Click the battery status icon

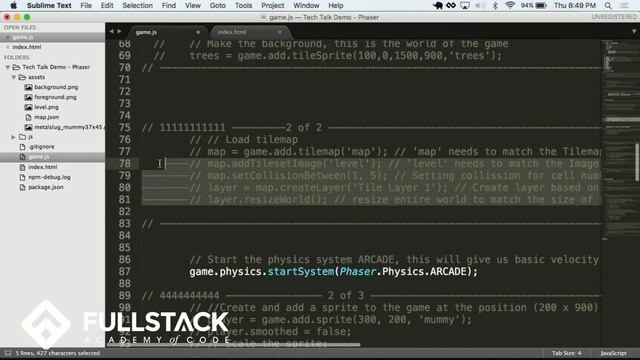coord(541,5)
